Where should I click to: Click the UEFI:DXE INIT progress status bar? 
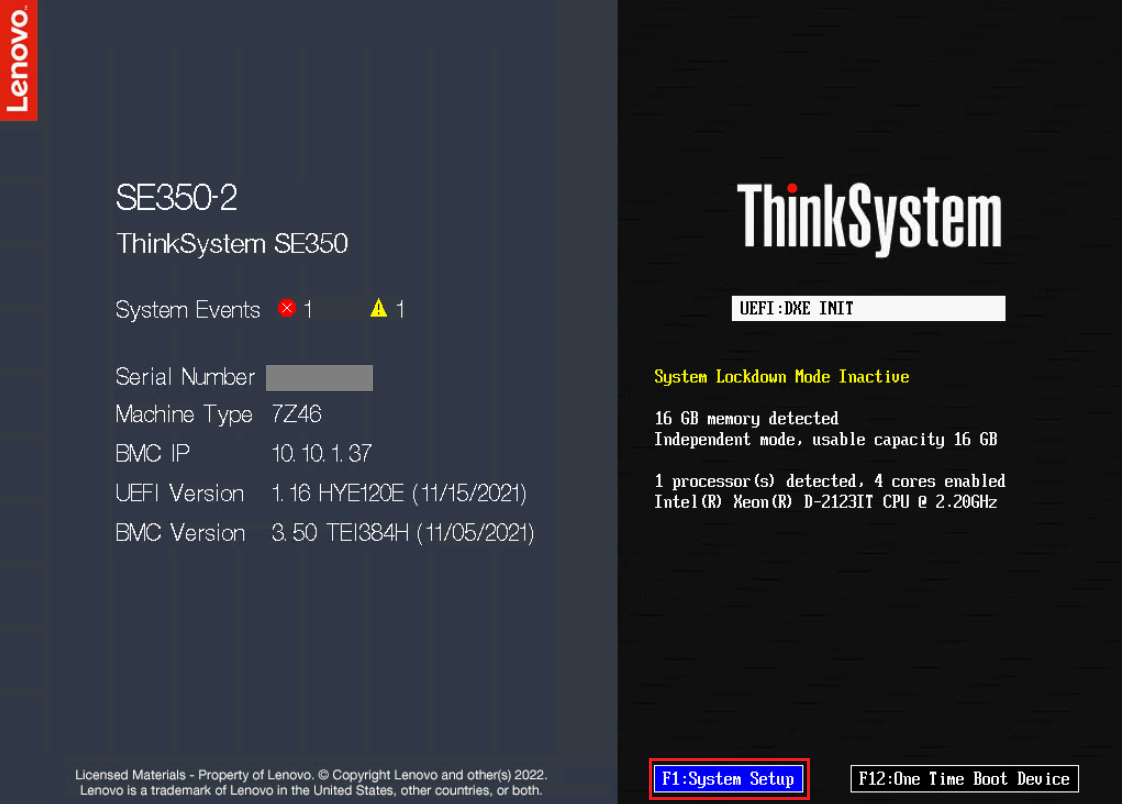868,308
